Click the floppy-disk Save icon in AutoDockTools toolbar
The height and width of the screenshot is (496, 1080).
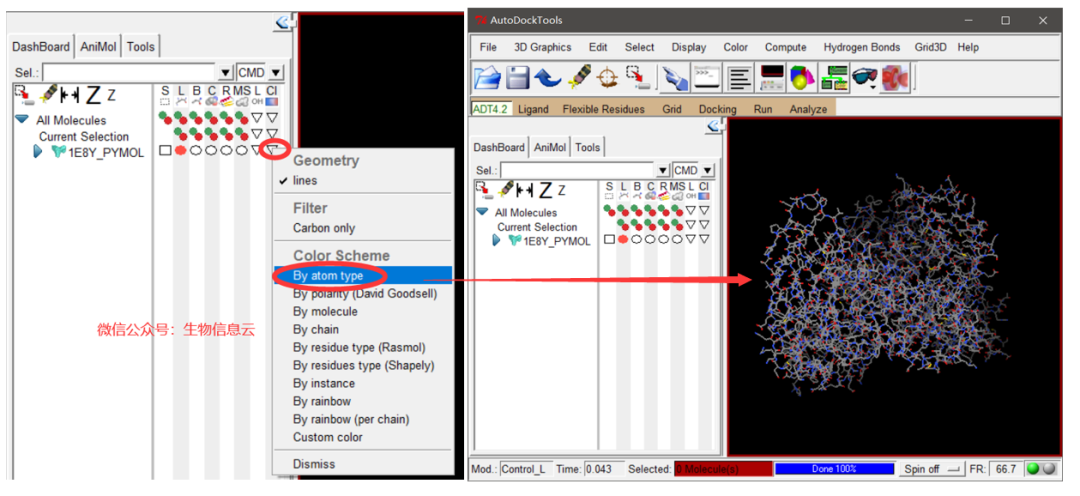tap(518, 77)
